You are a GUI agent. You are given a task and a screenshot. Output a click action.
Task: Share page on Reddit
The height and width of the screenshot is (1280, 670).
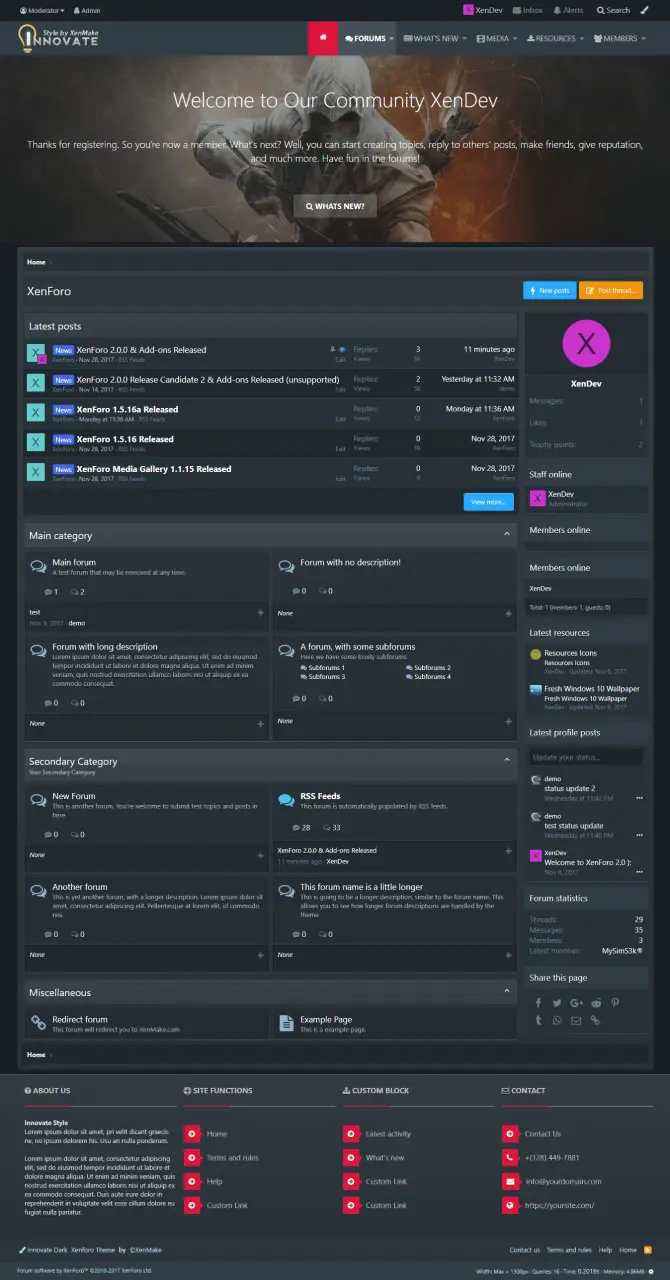tap(596, 1003)
